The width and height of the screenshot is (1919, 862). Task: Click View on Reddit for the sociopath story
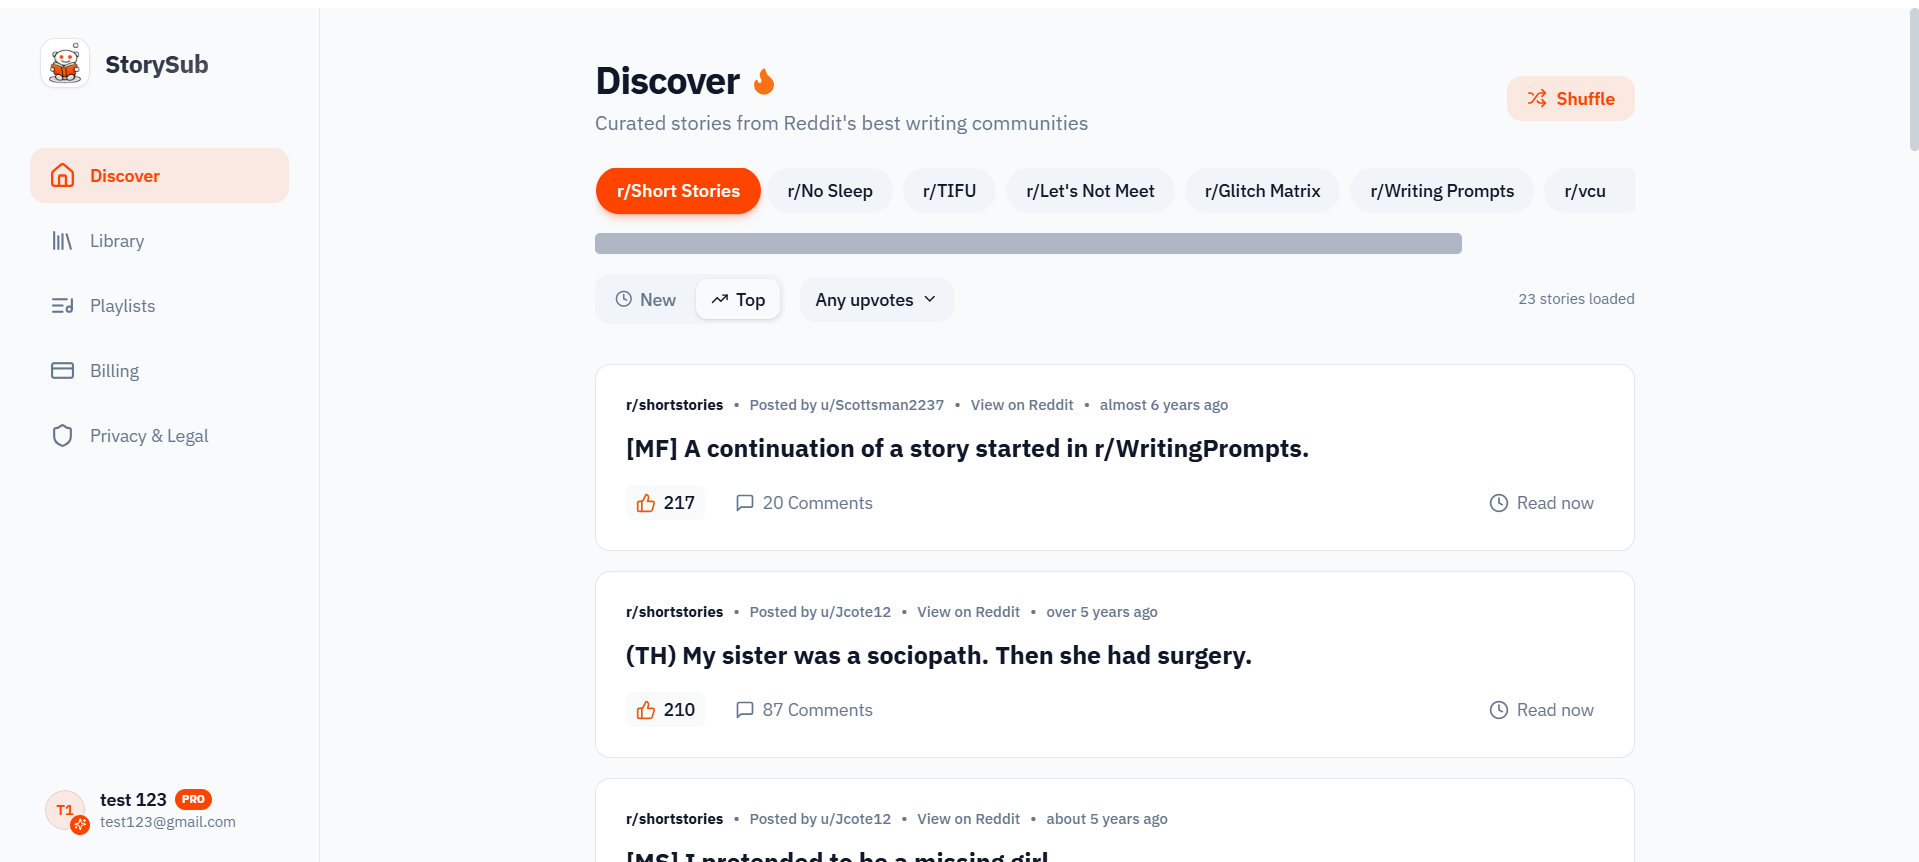[967, 611]
